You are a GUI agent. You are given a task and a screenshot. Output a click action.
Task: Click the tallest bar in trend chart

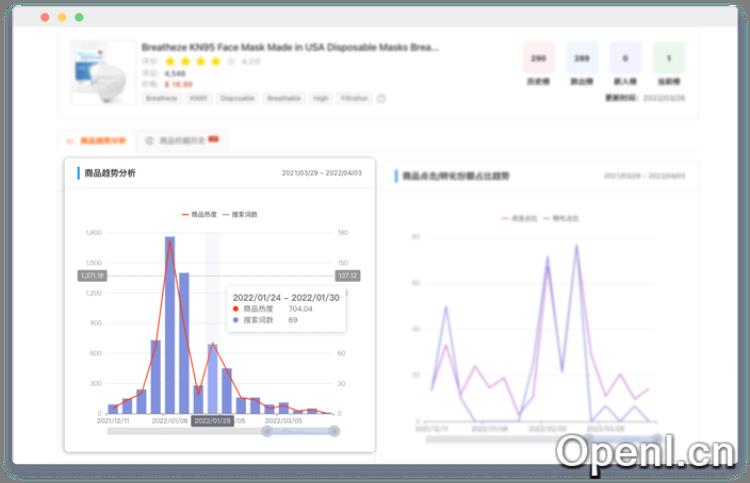coord(170,325)
